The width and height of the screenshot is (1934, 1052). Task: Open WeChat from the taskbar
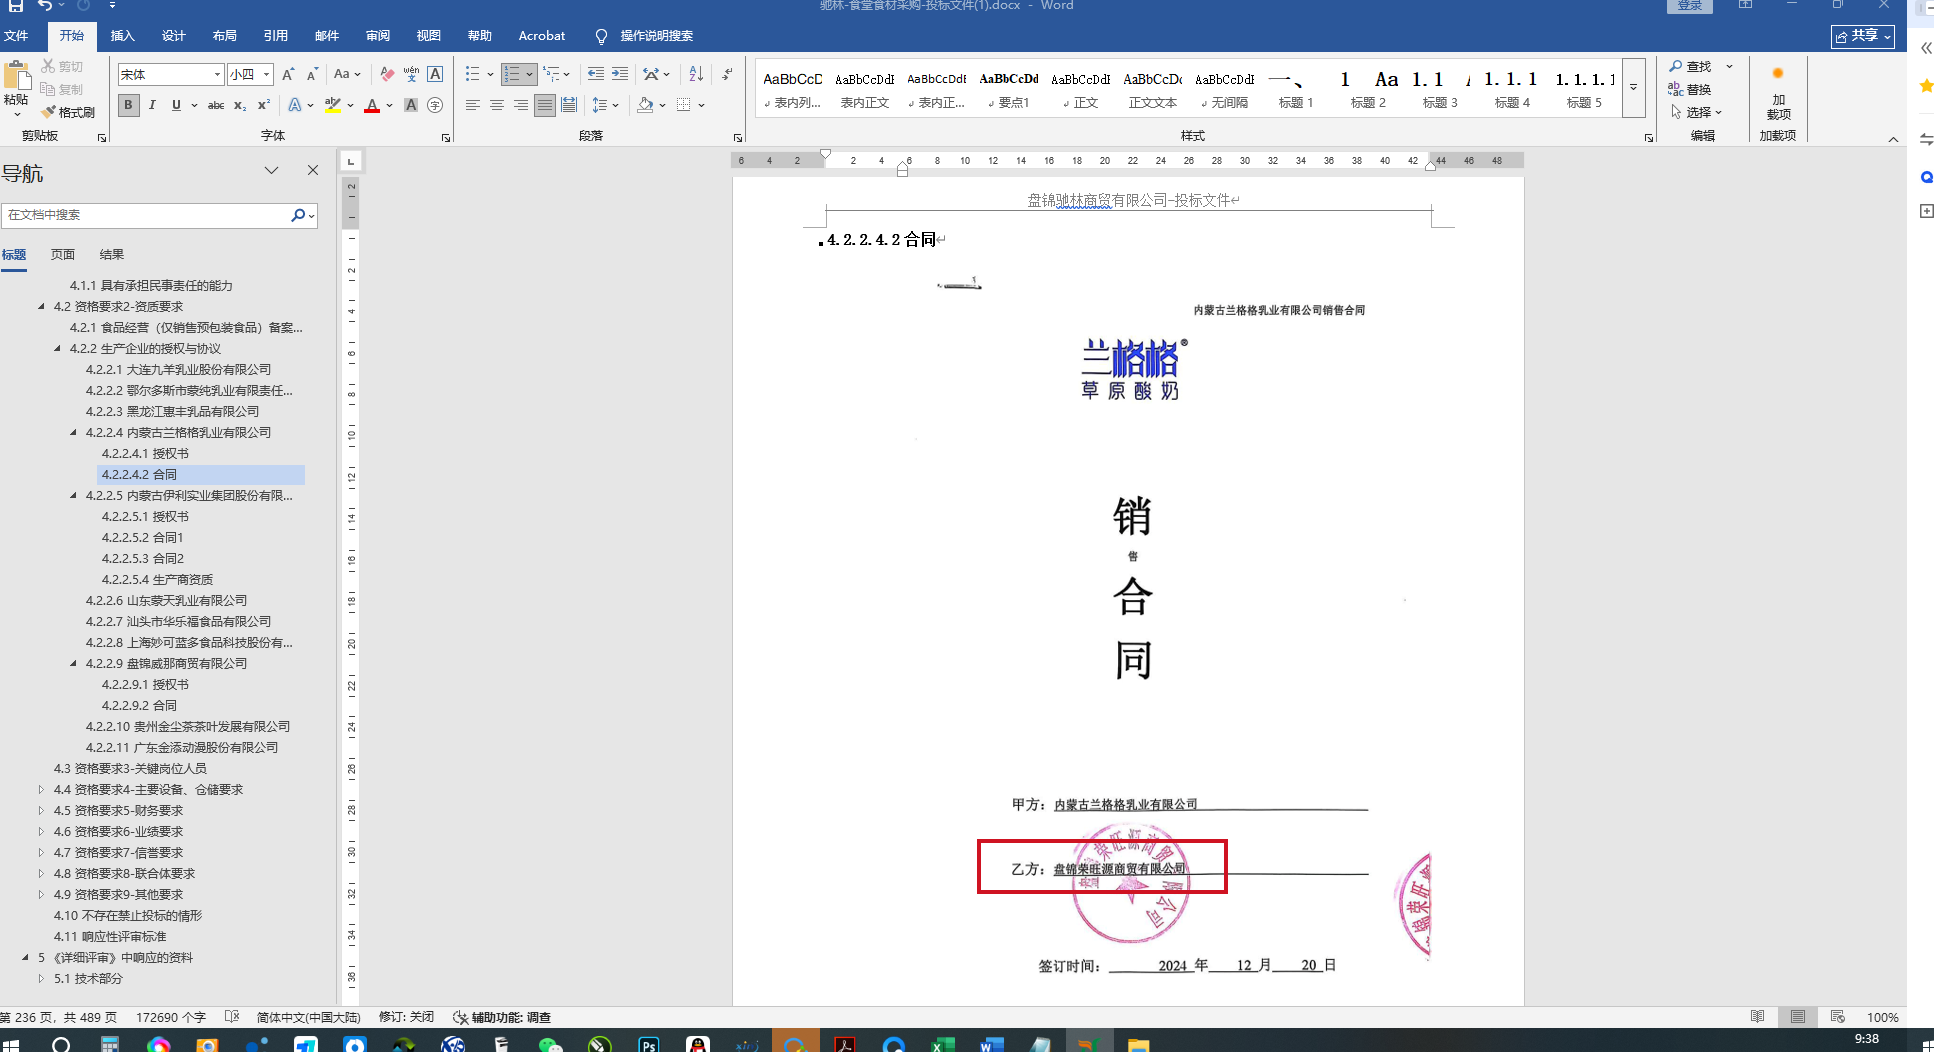pyautogui.click(x=550, y=1044)
